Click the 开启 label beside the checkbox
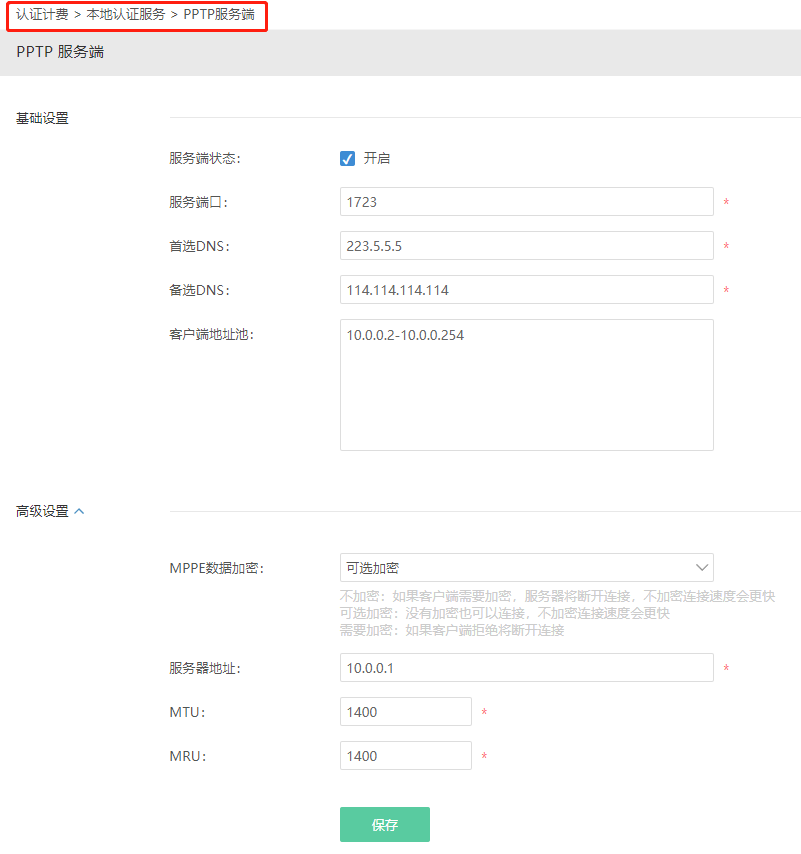801x854 pixels. tap(377, 158)
